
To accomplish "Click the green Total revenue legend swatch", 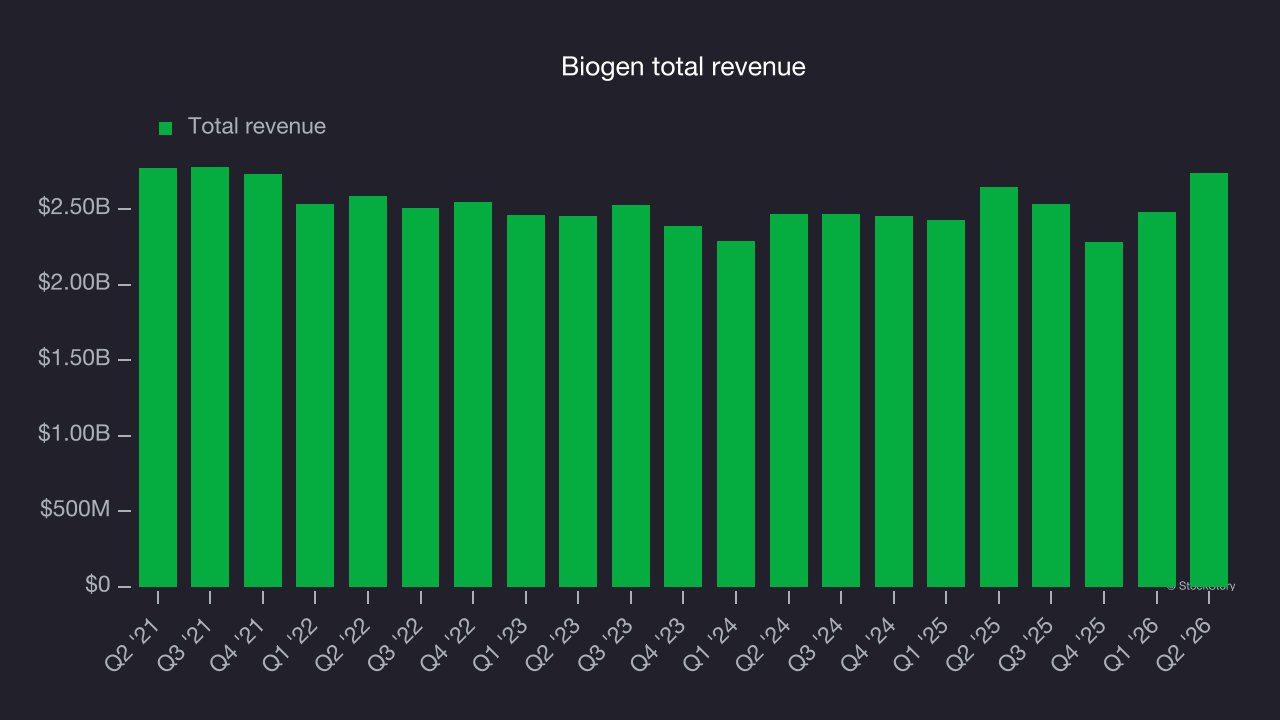I will point(166,128).
